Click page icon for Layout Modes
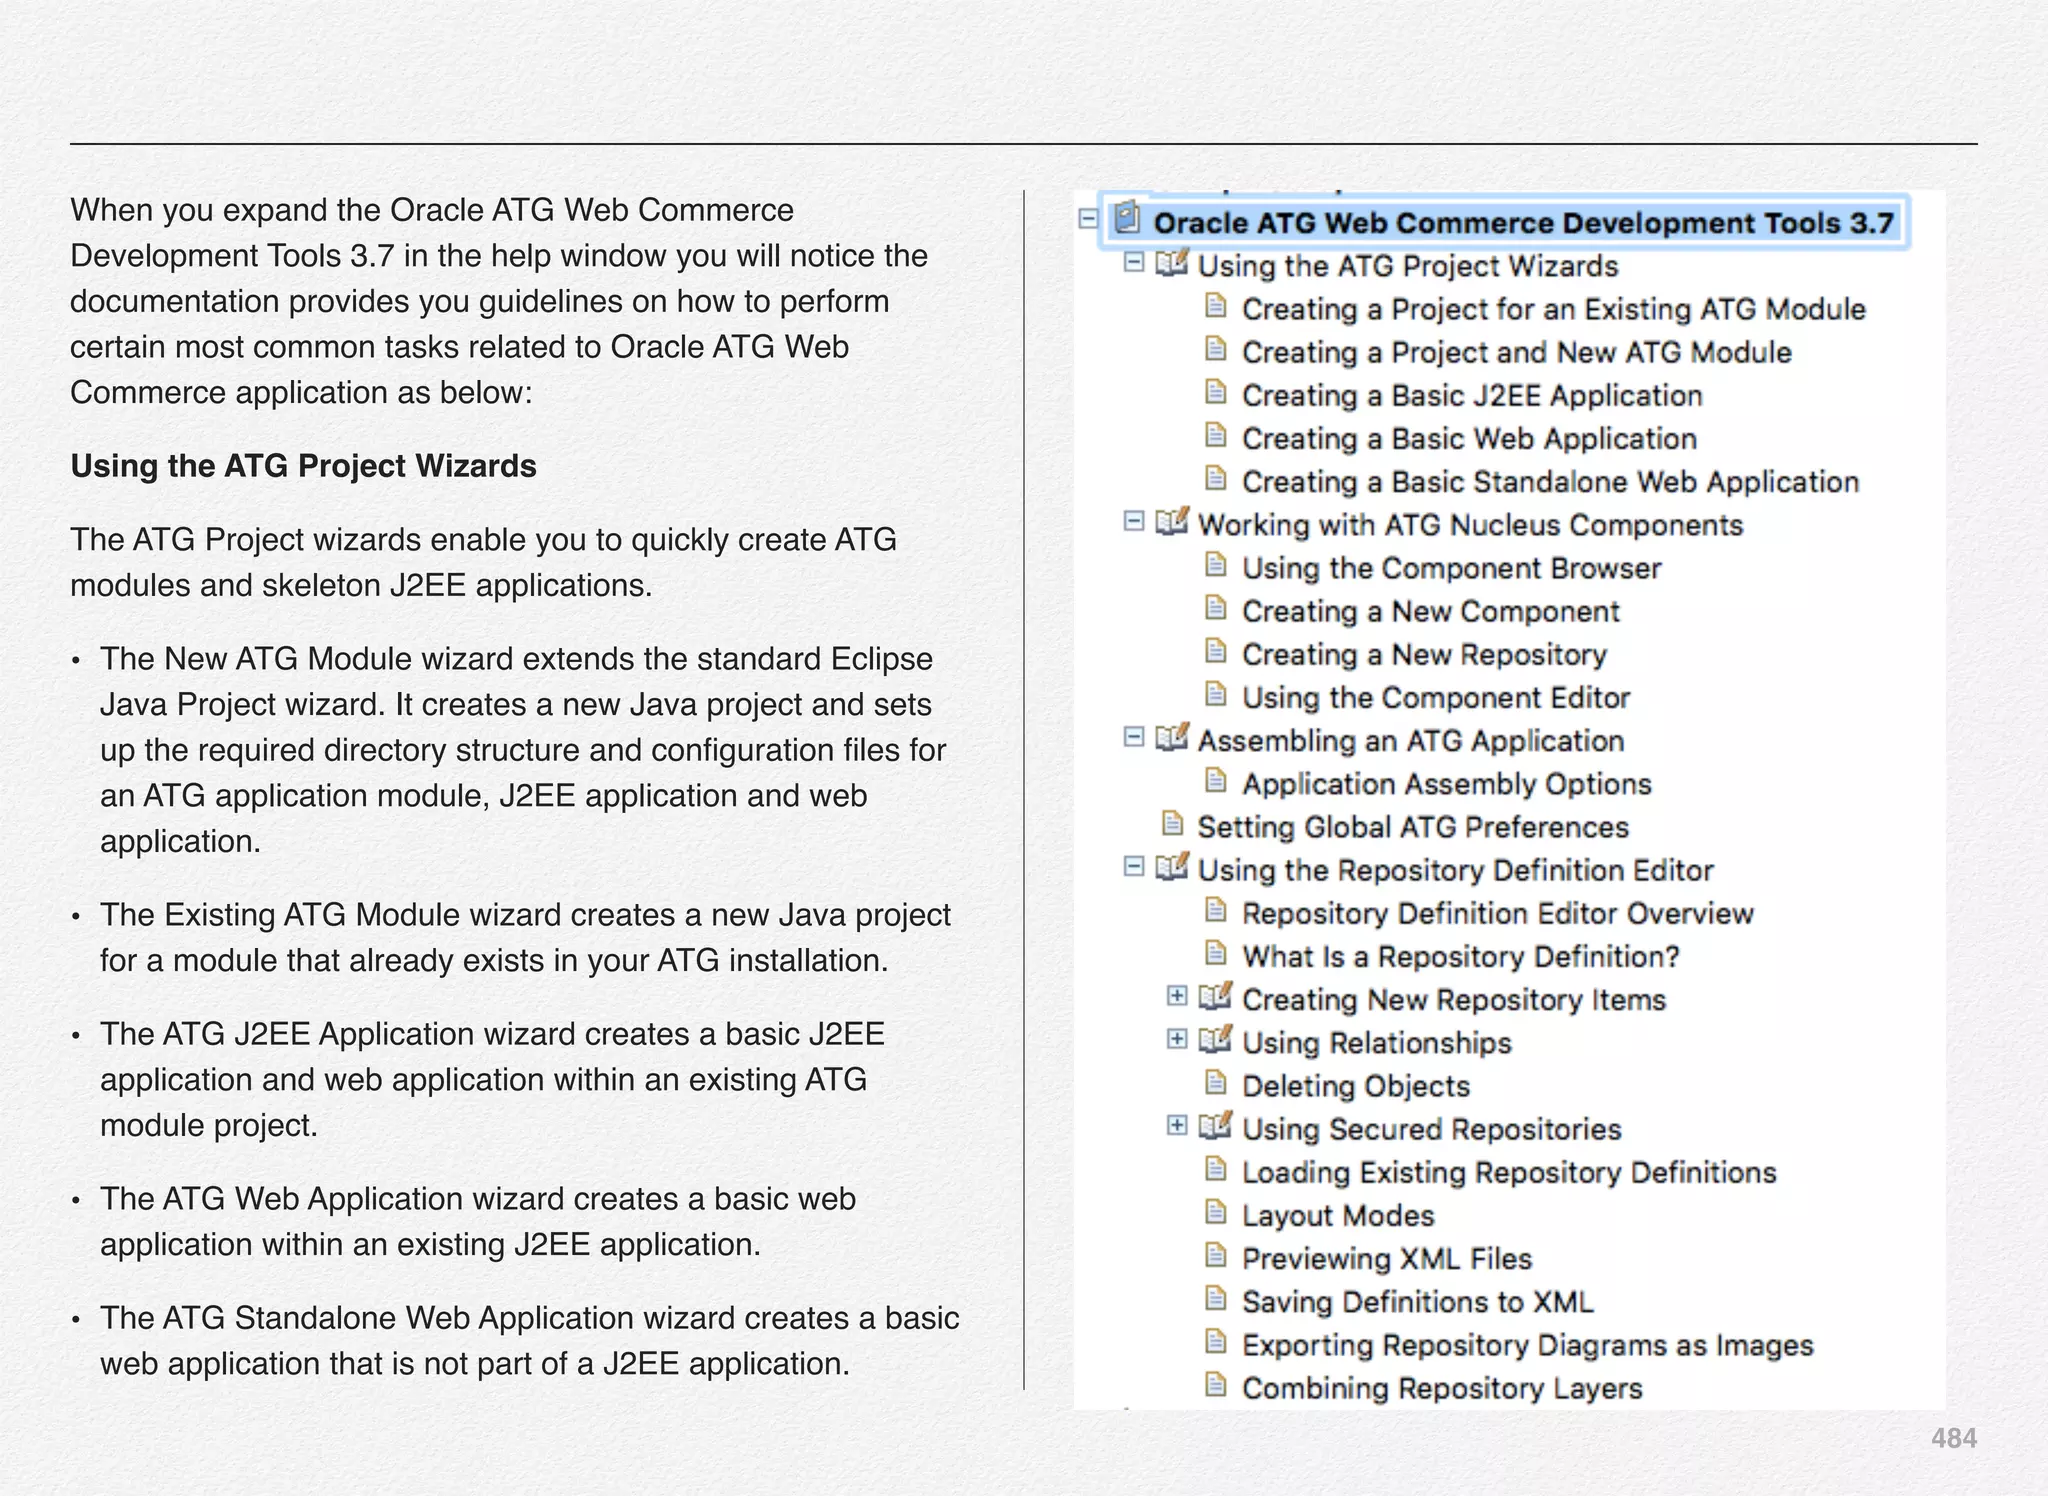This screenshot has width=2048, height=1496. pyautogui.click(x=1216, y=1212)
